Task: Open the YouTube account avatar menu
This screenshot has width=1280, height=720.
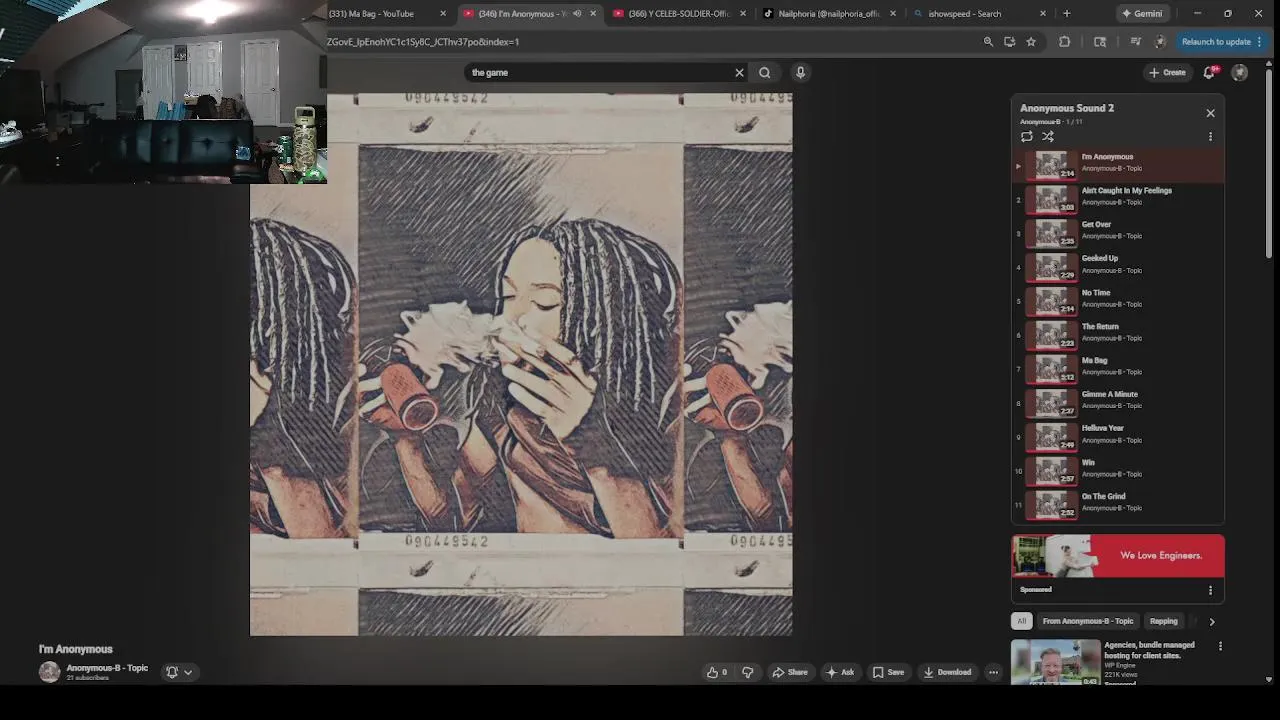Action: pyautogui.click(x=1240, y=72)
